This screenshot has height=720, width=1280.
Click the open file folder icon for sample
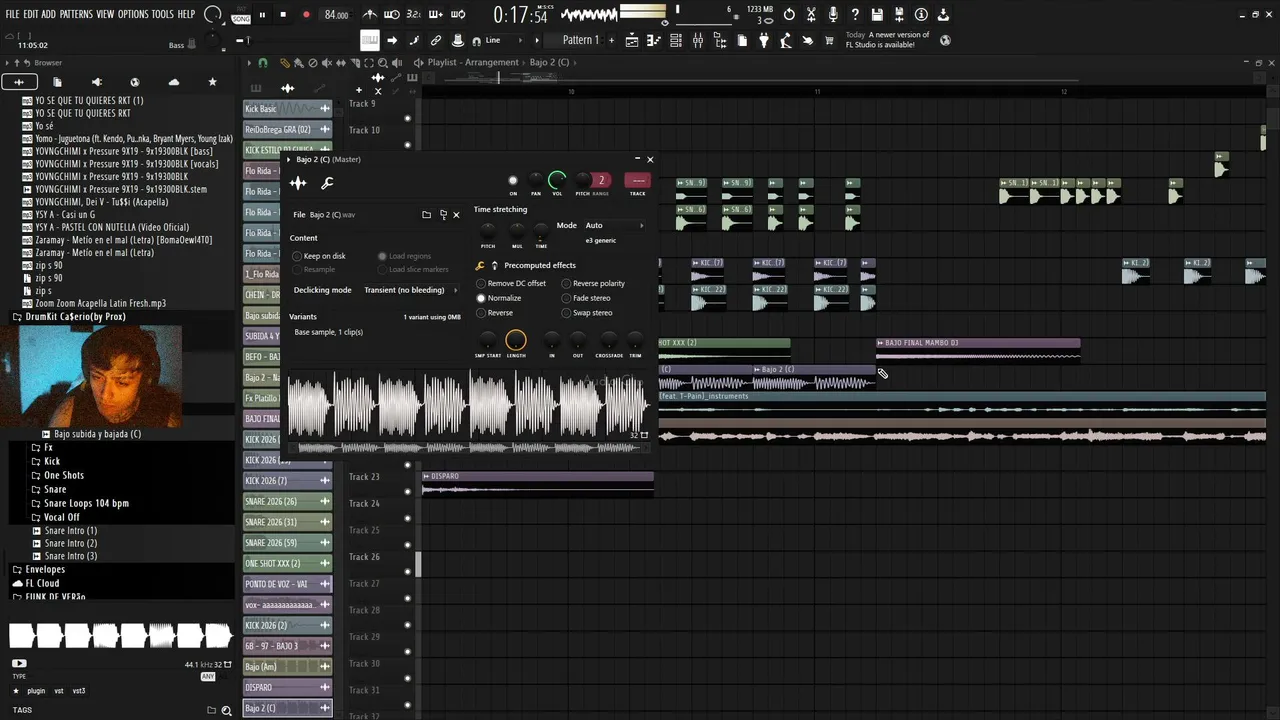click(x=426, y=215)
